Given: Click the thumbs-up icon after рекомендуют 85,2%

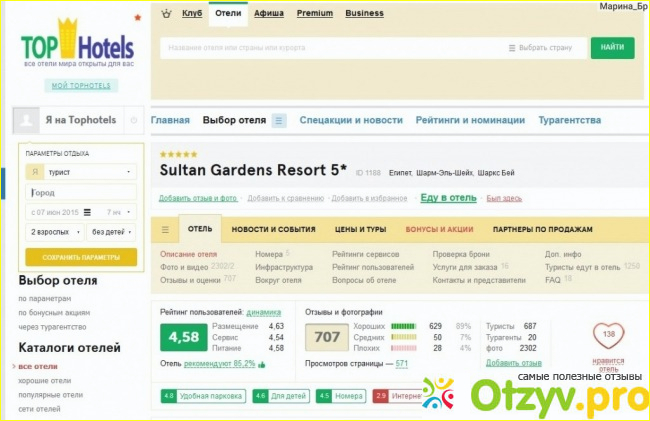Looking at the screenshot, I should click(262, 365).
